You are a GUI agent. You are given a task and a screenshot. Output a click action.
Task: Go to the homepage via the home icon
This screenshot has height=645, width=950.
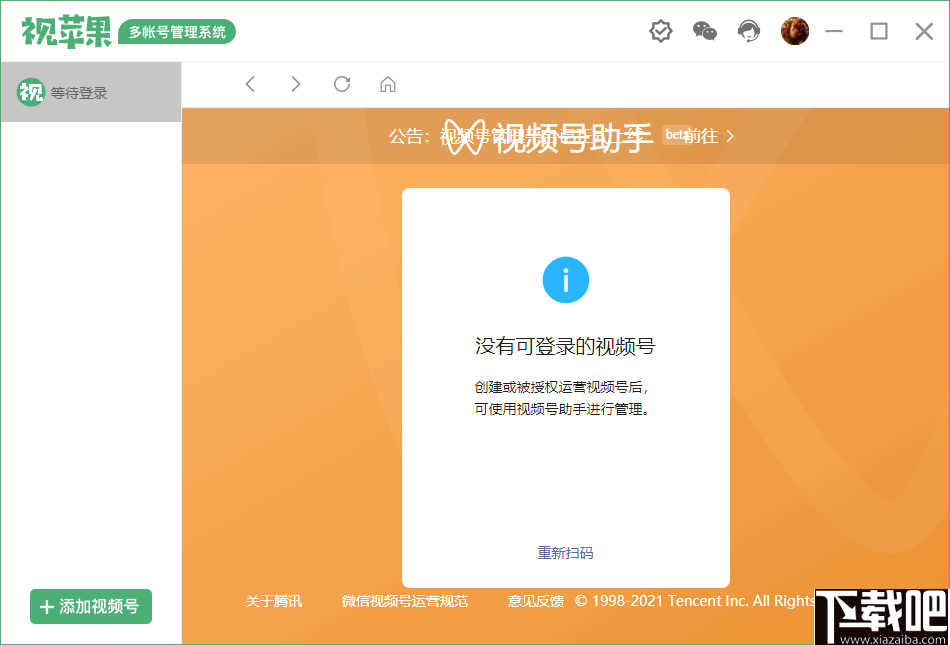click(388, 84)
